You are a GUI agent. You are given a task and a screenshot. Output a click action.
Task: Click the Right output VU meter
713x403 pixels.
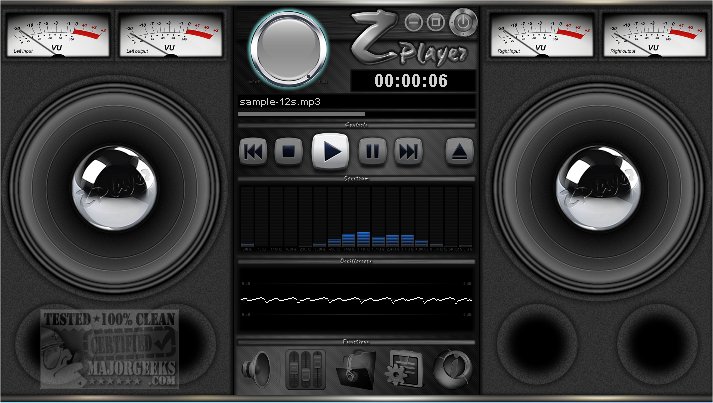tap(655, 35)
